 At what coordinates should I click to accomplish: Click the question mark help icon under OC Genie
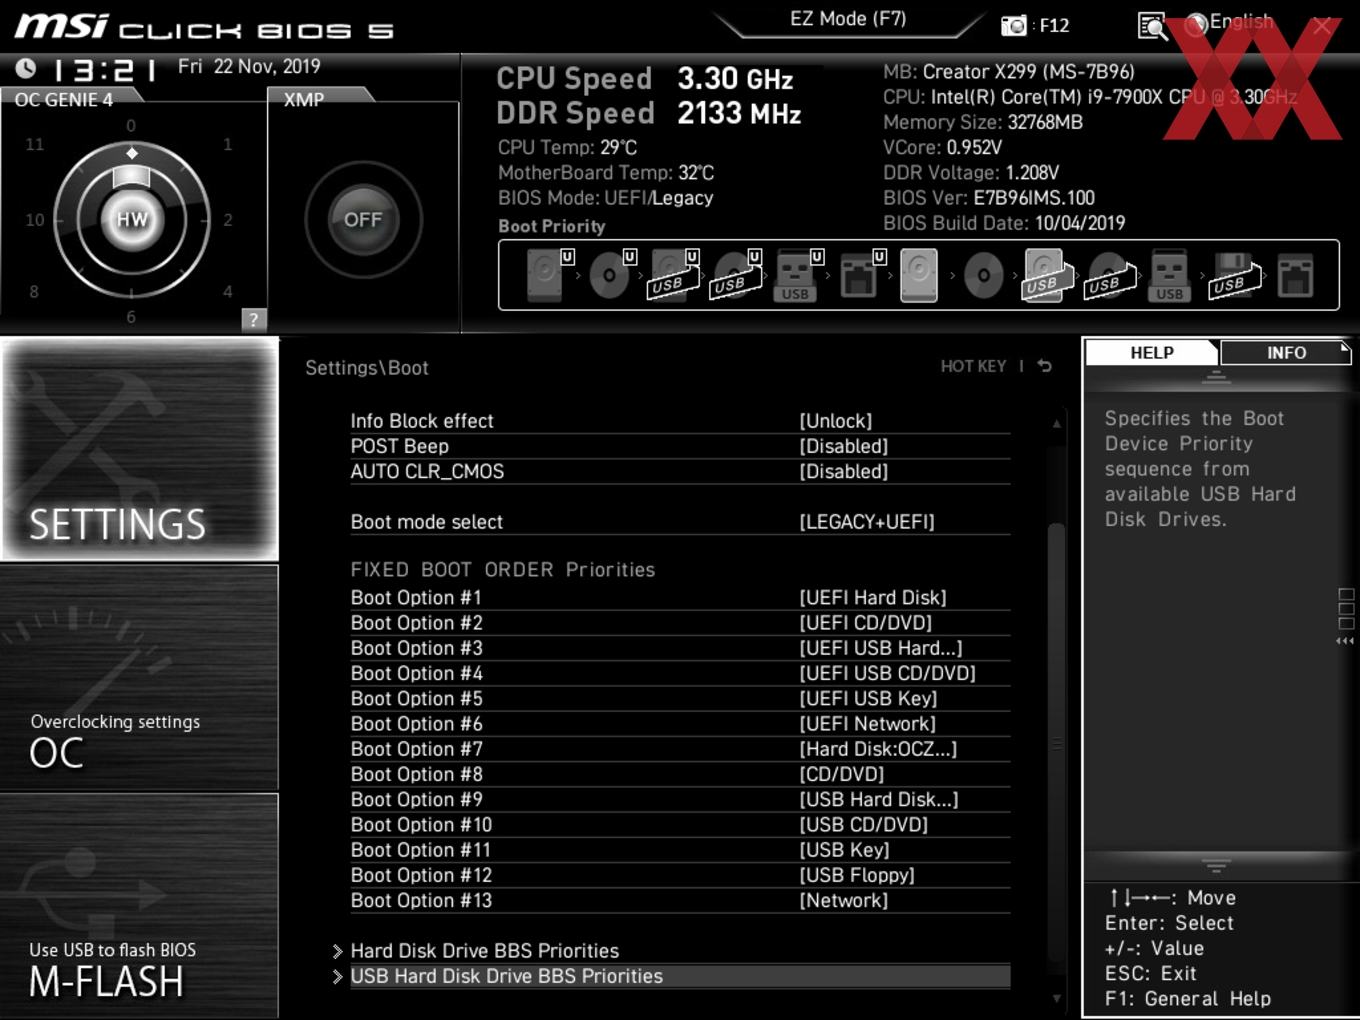coord(253,319)
